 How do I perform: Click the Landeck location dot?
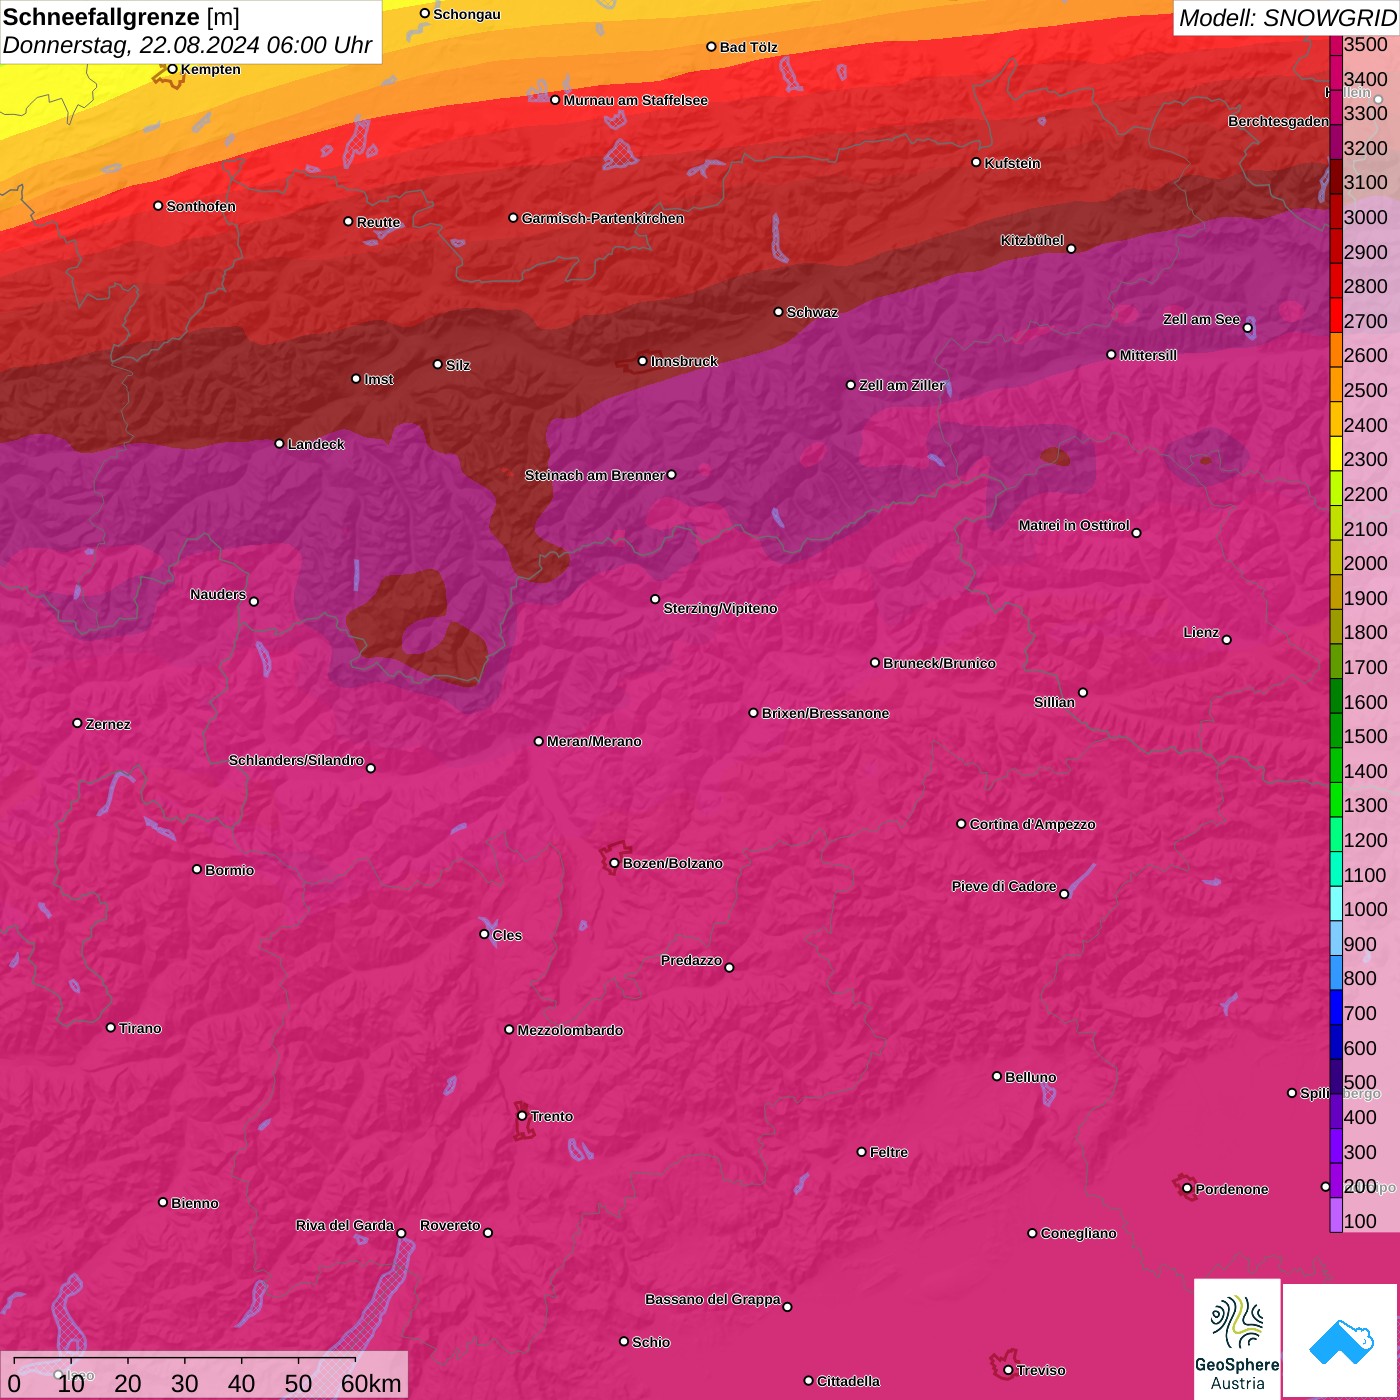point(279,443)
